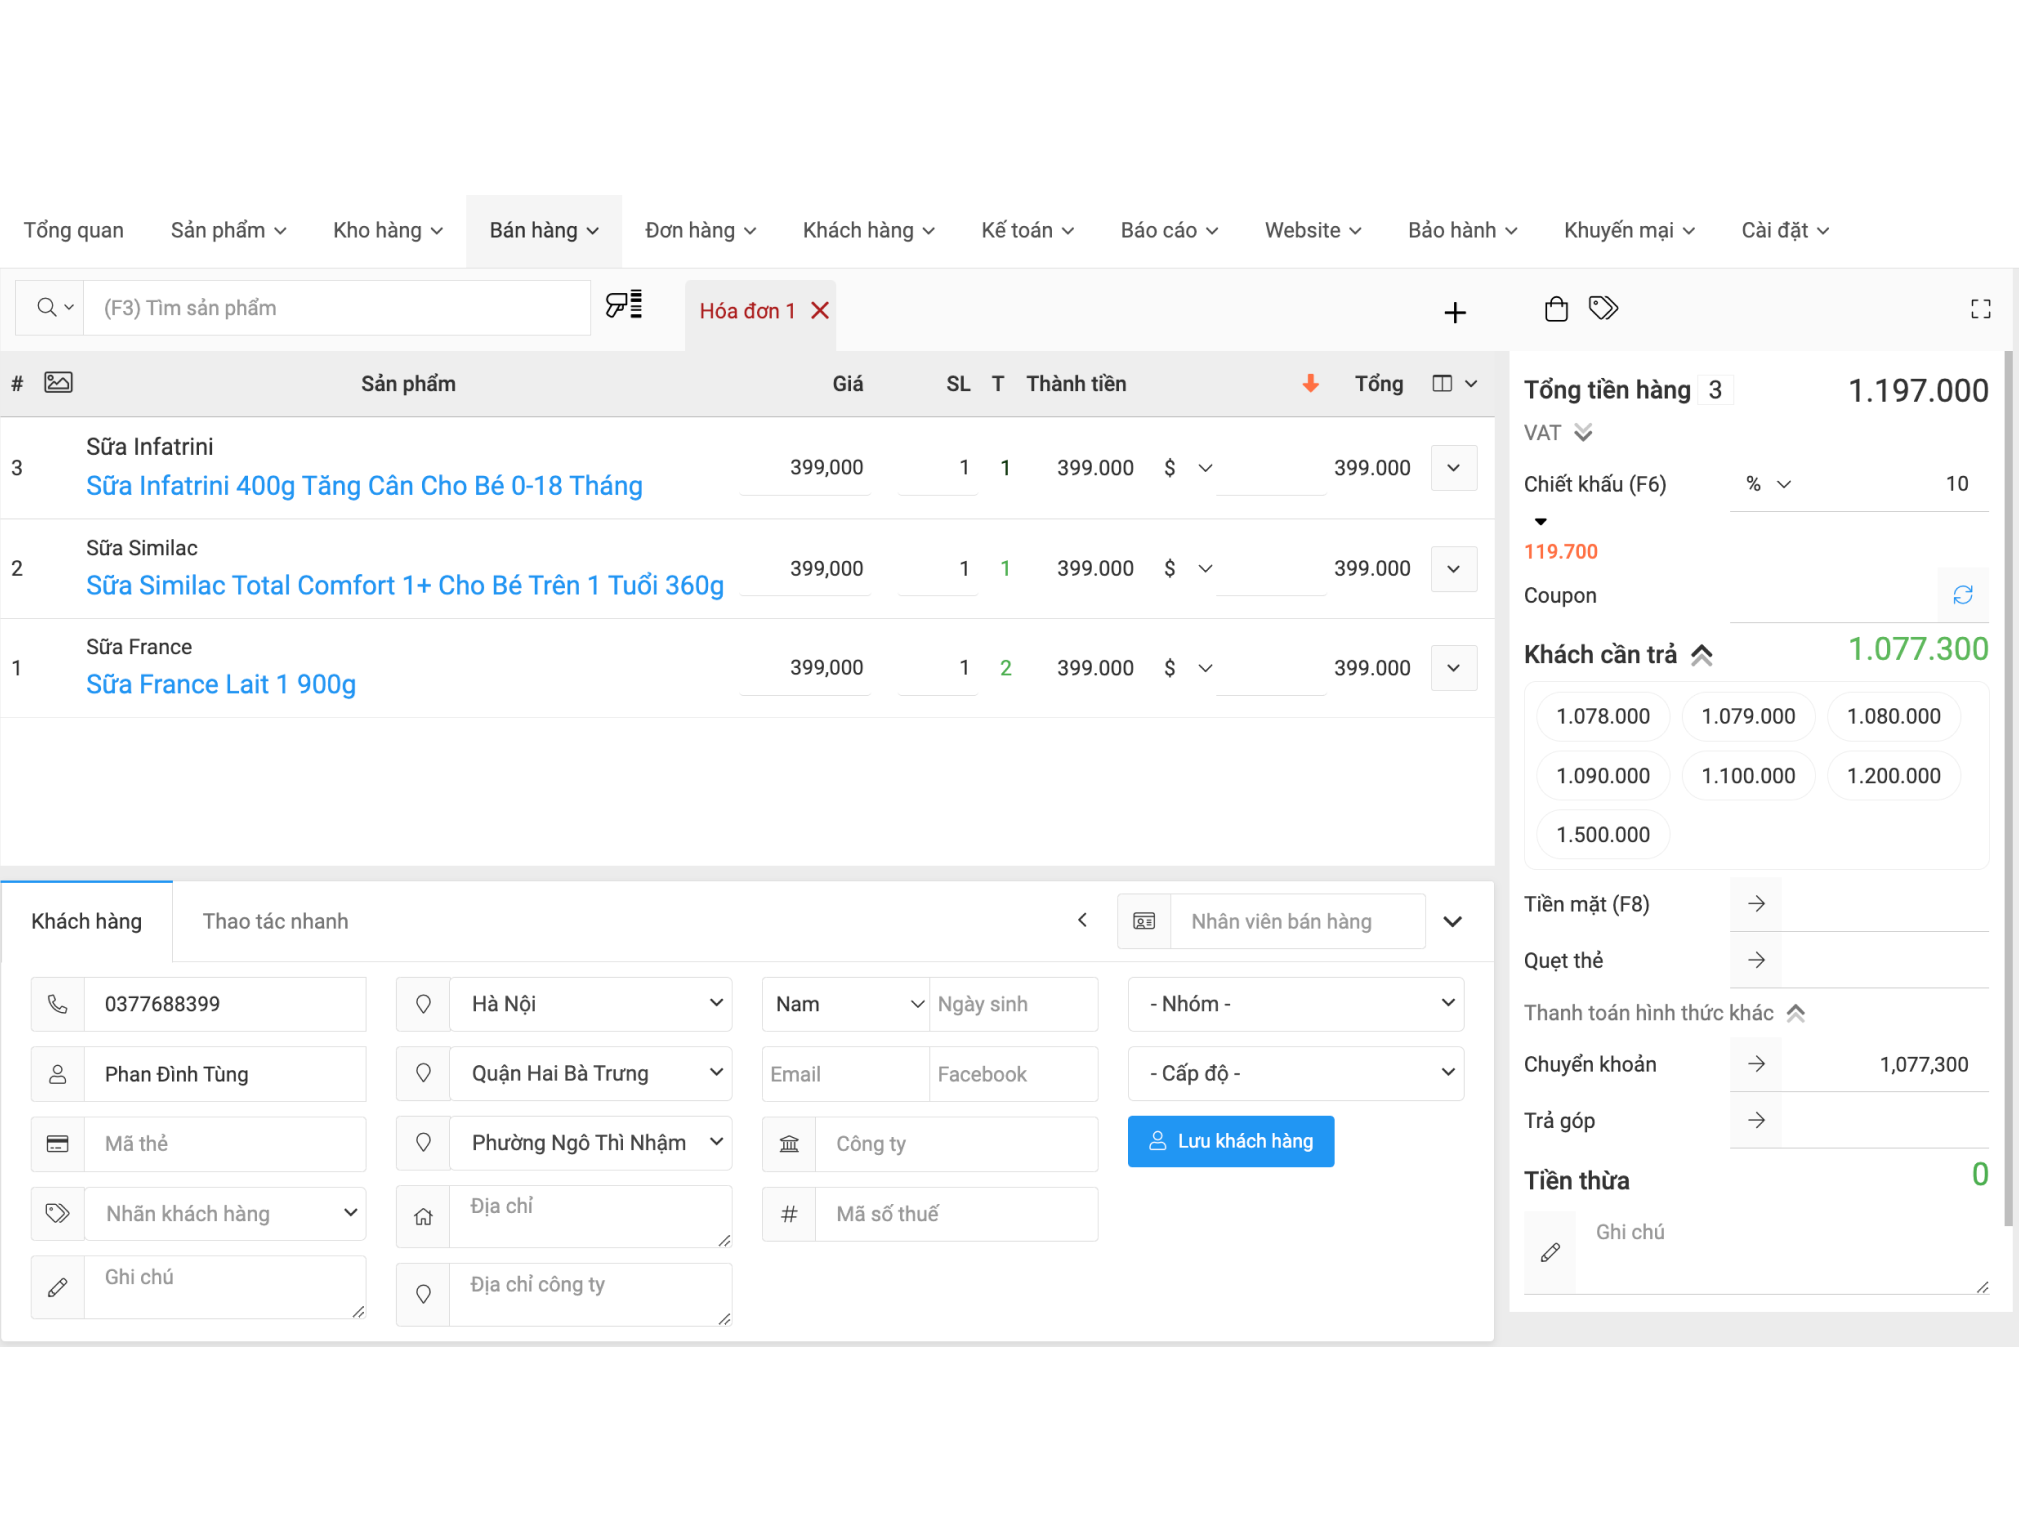The width and height of the screenshot is (2019, 1539).
Task: Open product link Sữa France Lait 1 900g
Action: pos(221,684)
